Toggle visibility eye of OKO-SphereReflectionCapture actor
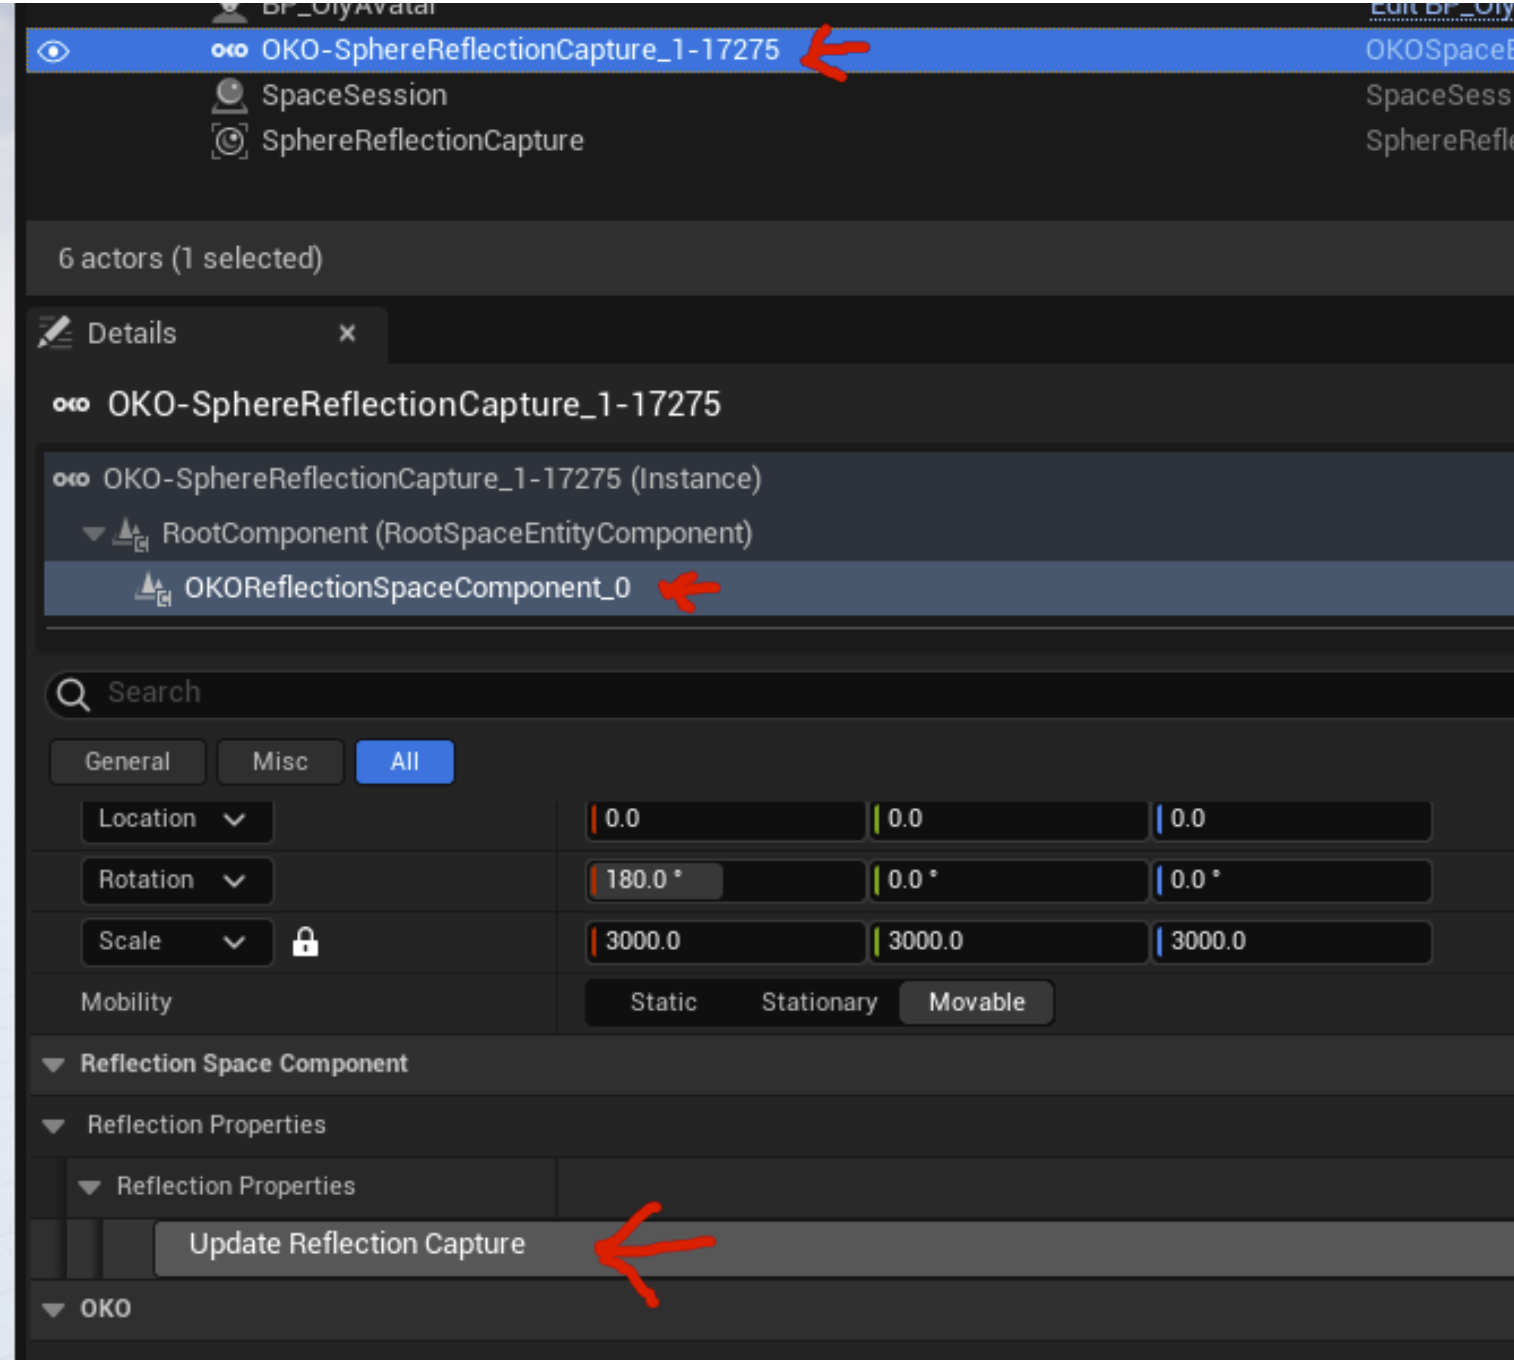Image resolution: width=1514 pixels, height=1360 pixels. point(53,51)
